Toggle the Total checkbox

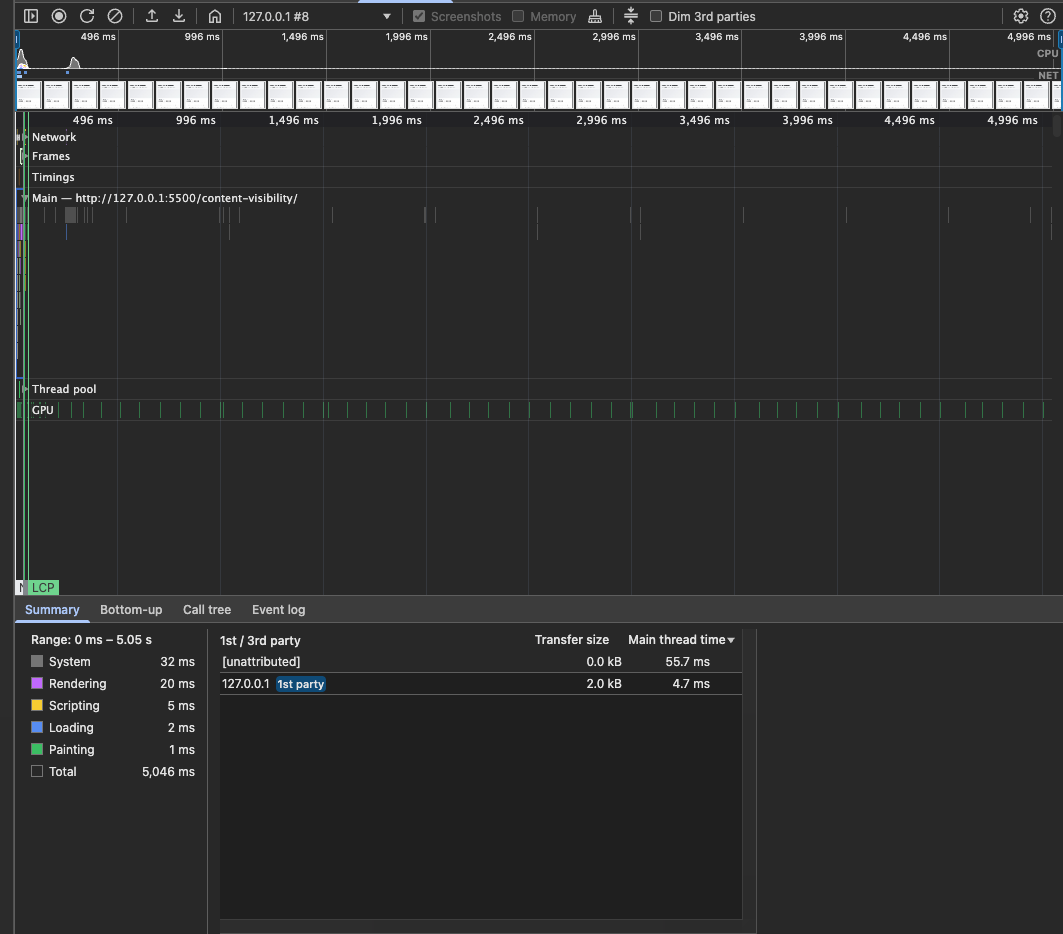37,771
